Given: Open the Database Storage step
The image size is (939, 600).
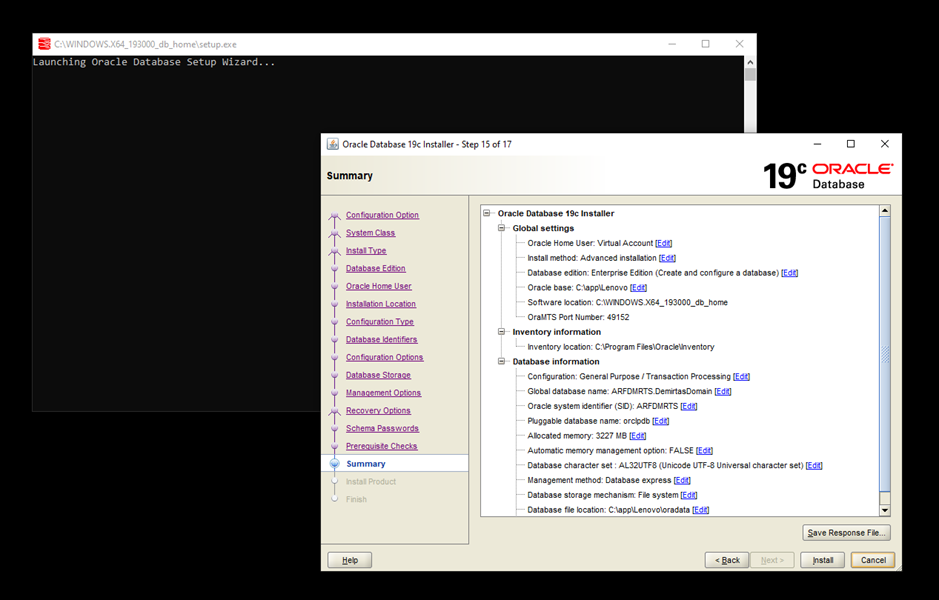Looking at the screenshot, I should (x=378, y=375).
